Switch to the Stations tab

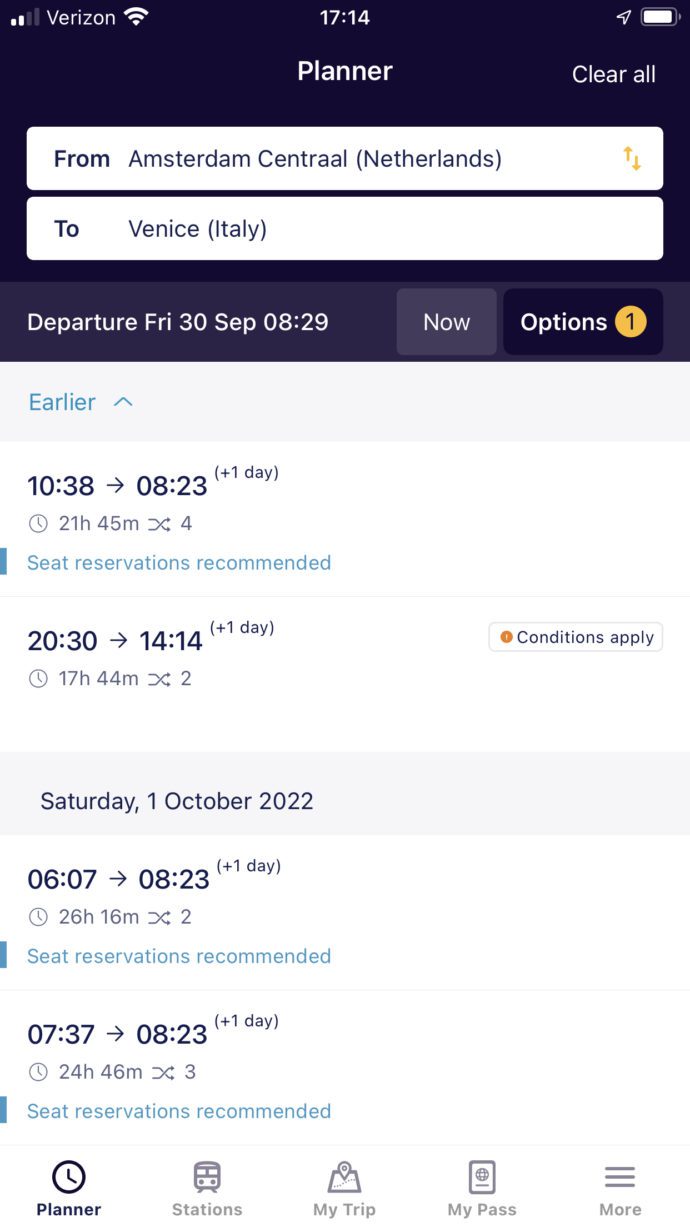207,1188
